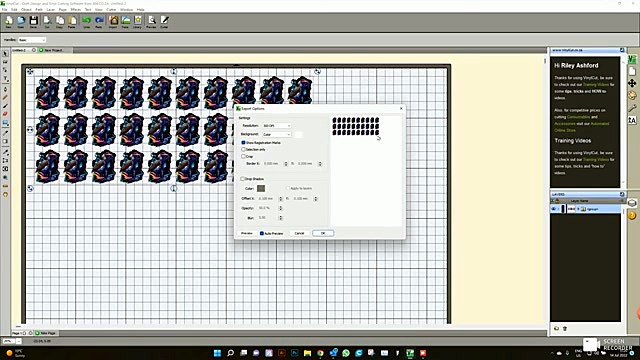Toggle visibility eye of the group layer
Screen dimensions: 640x360
click(x=554, y=209)
